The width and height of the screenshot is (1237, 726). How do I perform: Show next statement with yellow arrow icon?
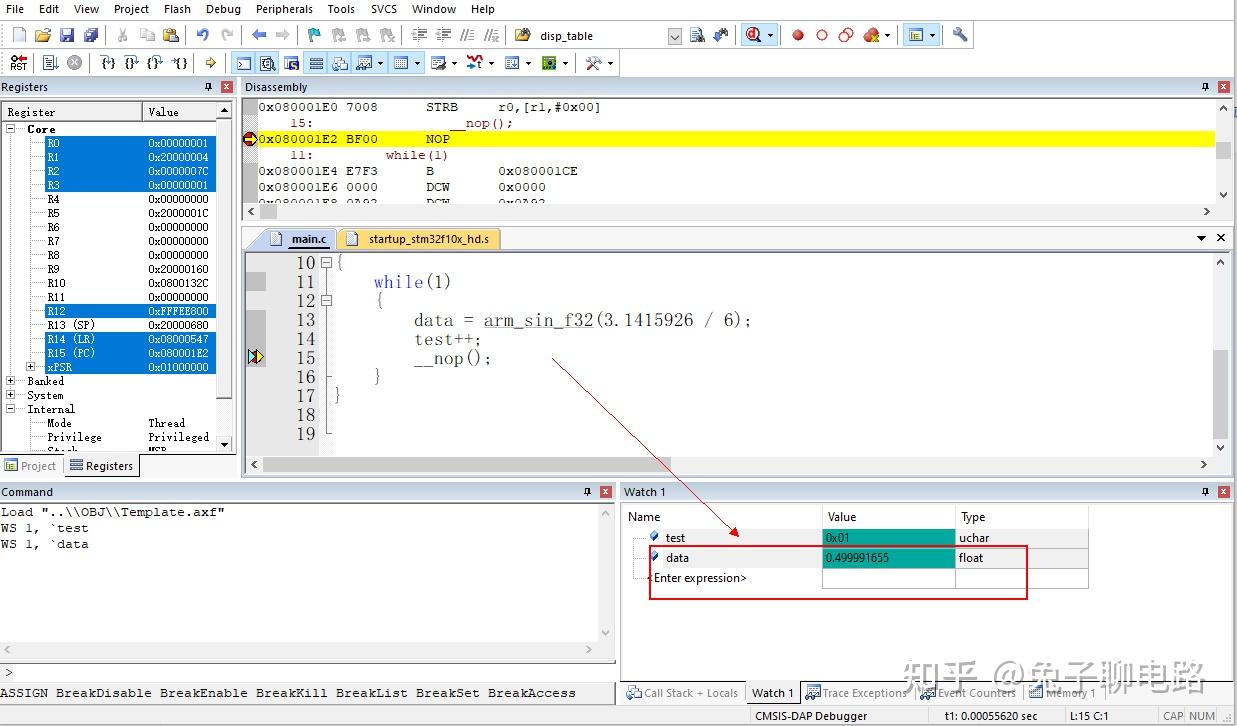[x=211, y=62]
